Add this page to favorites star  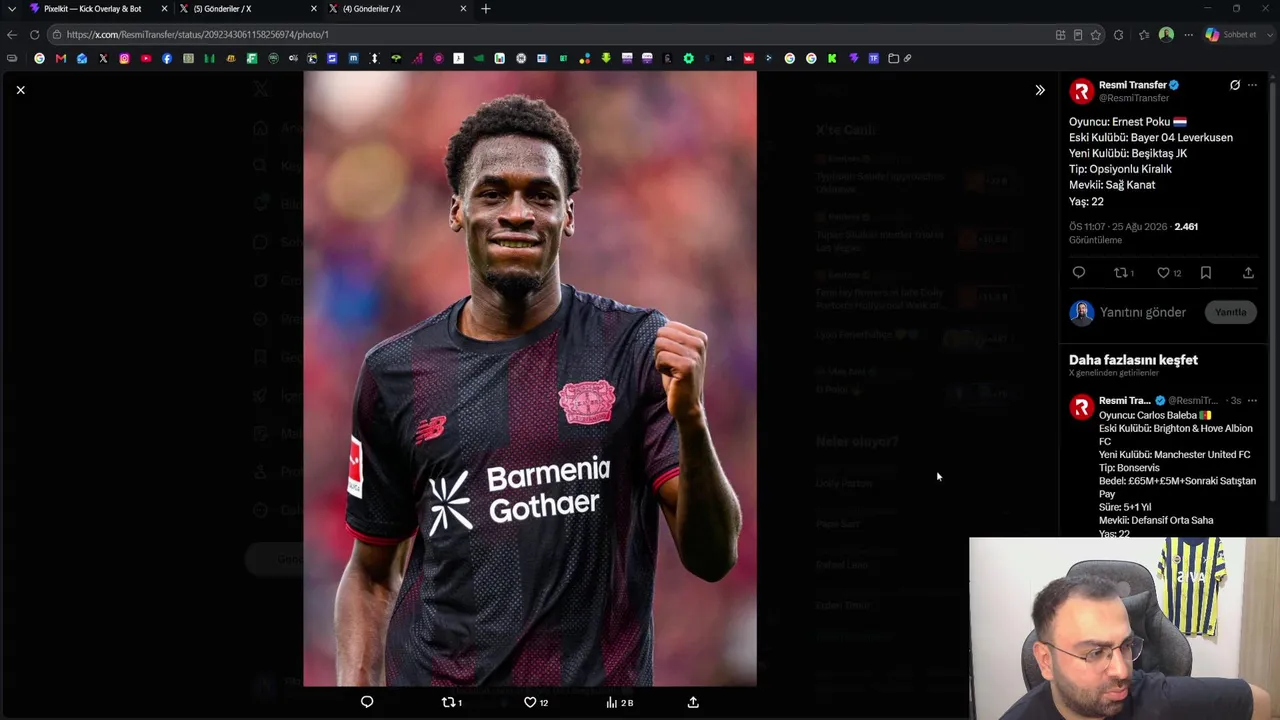coord(1096,34)
